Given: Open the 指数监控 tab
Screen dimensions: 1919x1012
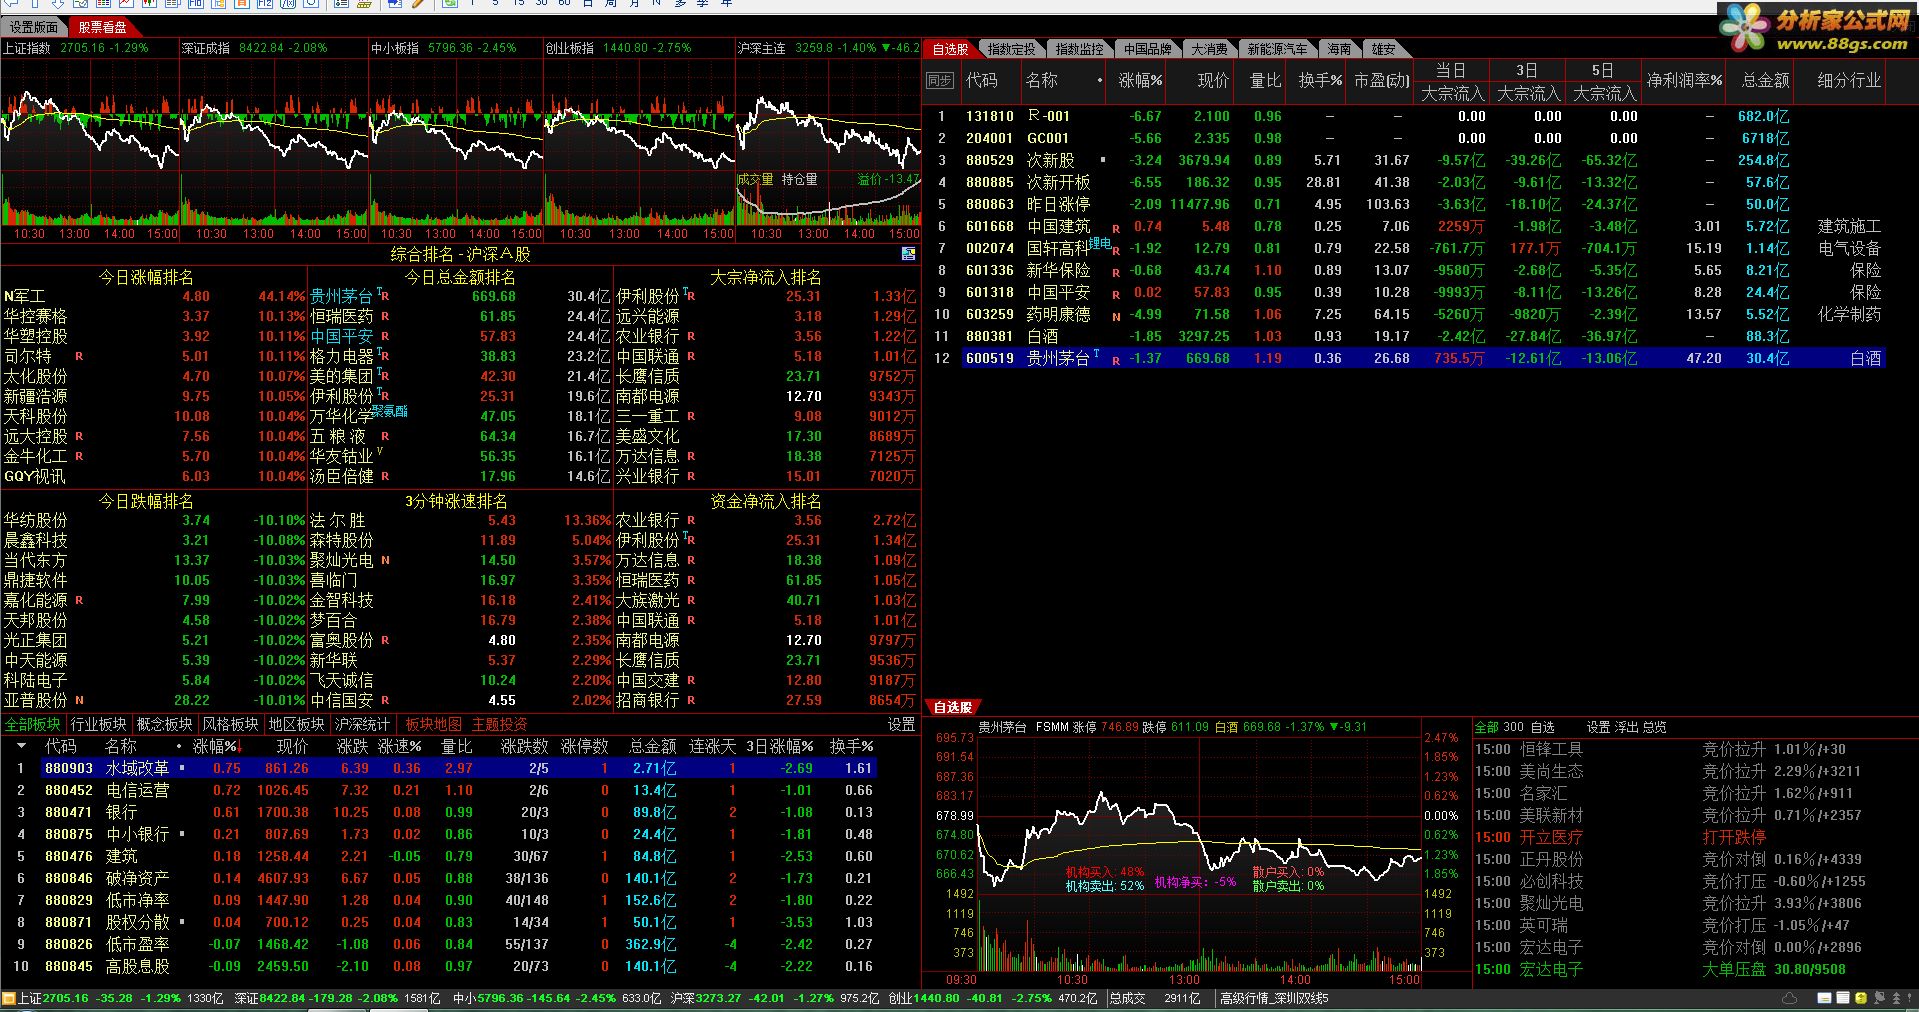Looking at the screenshot, I should [x=1079, y=49].
